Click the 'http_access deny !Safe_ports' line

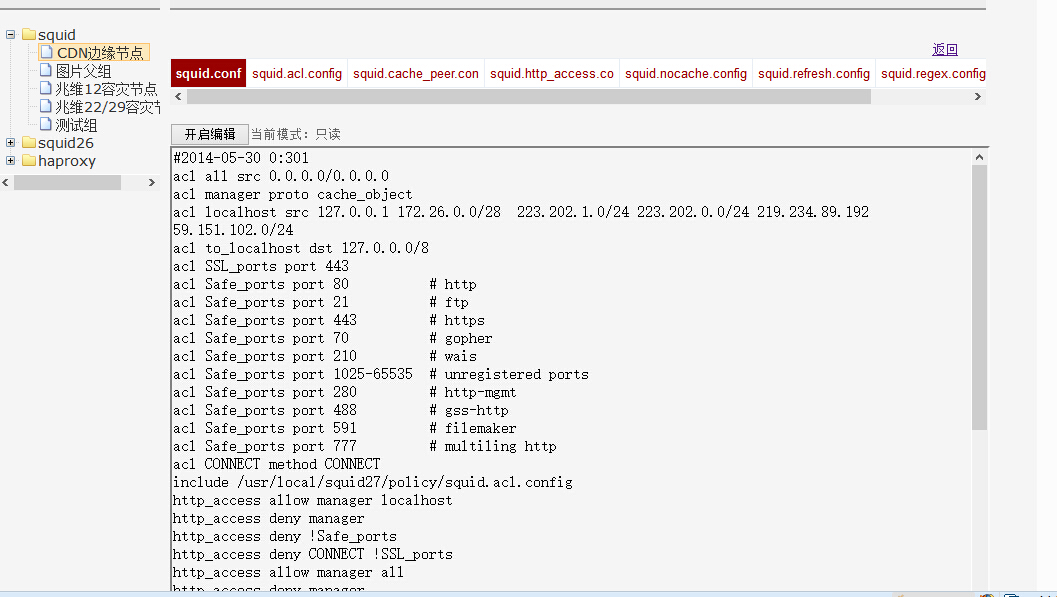[x=285, y=536]
